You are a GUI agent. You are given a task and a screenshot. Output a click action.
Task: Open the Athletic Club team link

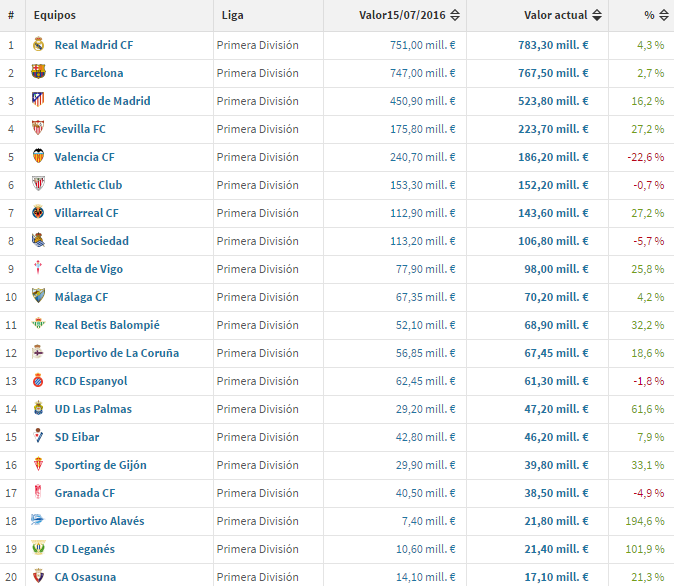[88, 185]
